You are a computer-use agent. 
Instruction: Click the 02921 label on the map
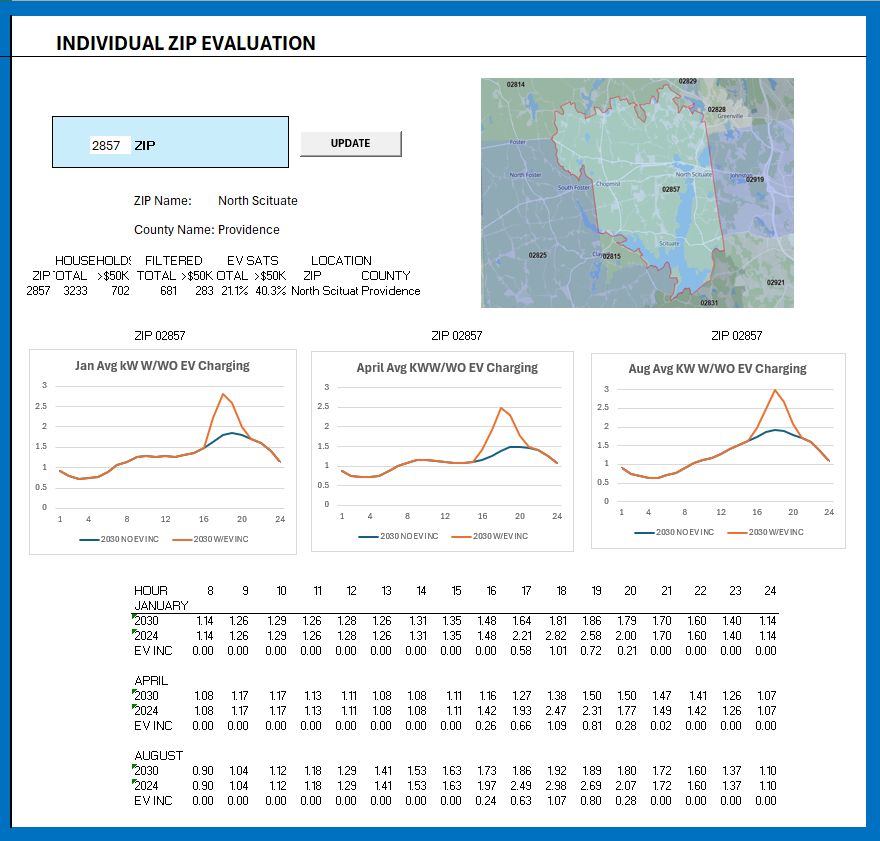776,283
